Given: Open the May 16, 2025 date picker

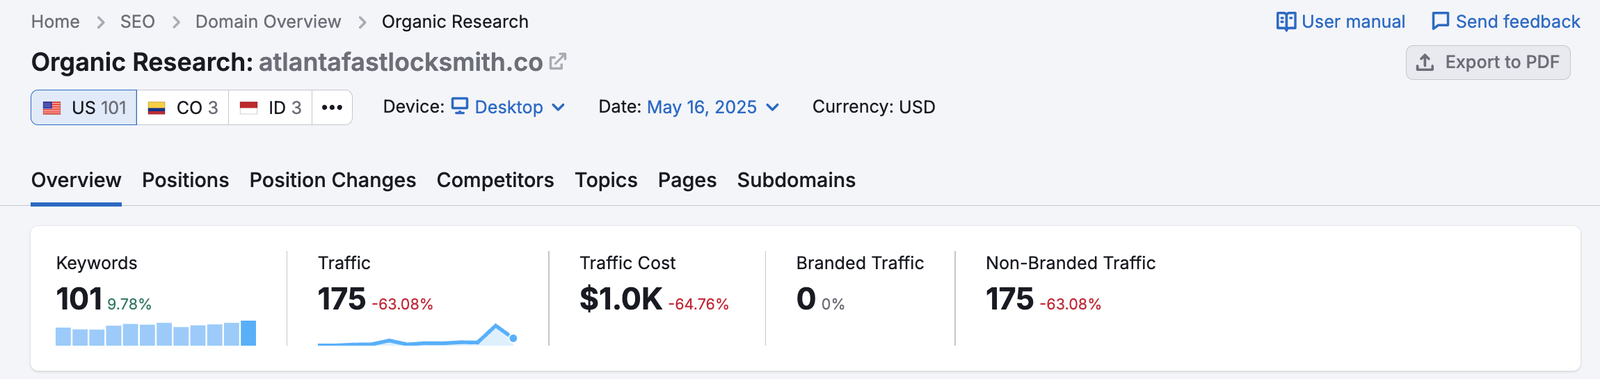Looking at the screenshot, I should click(713, 107).
